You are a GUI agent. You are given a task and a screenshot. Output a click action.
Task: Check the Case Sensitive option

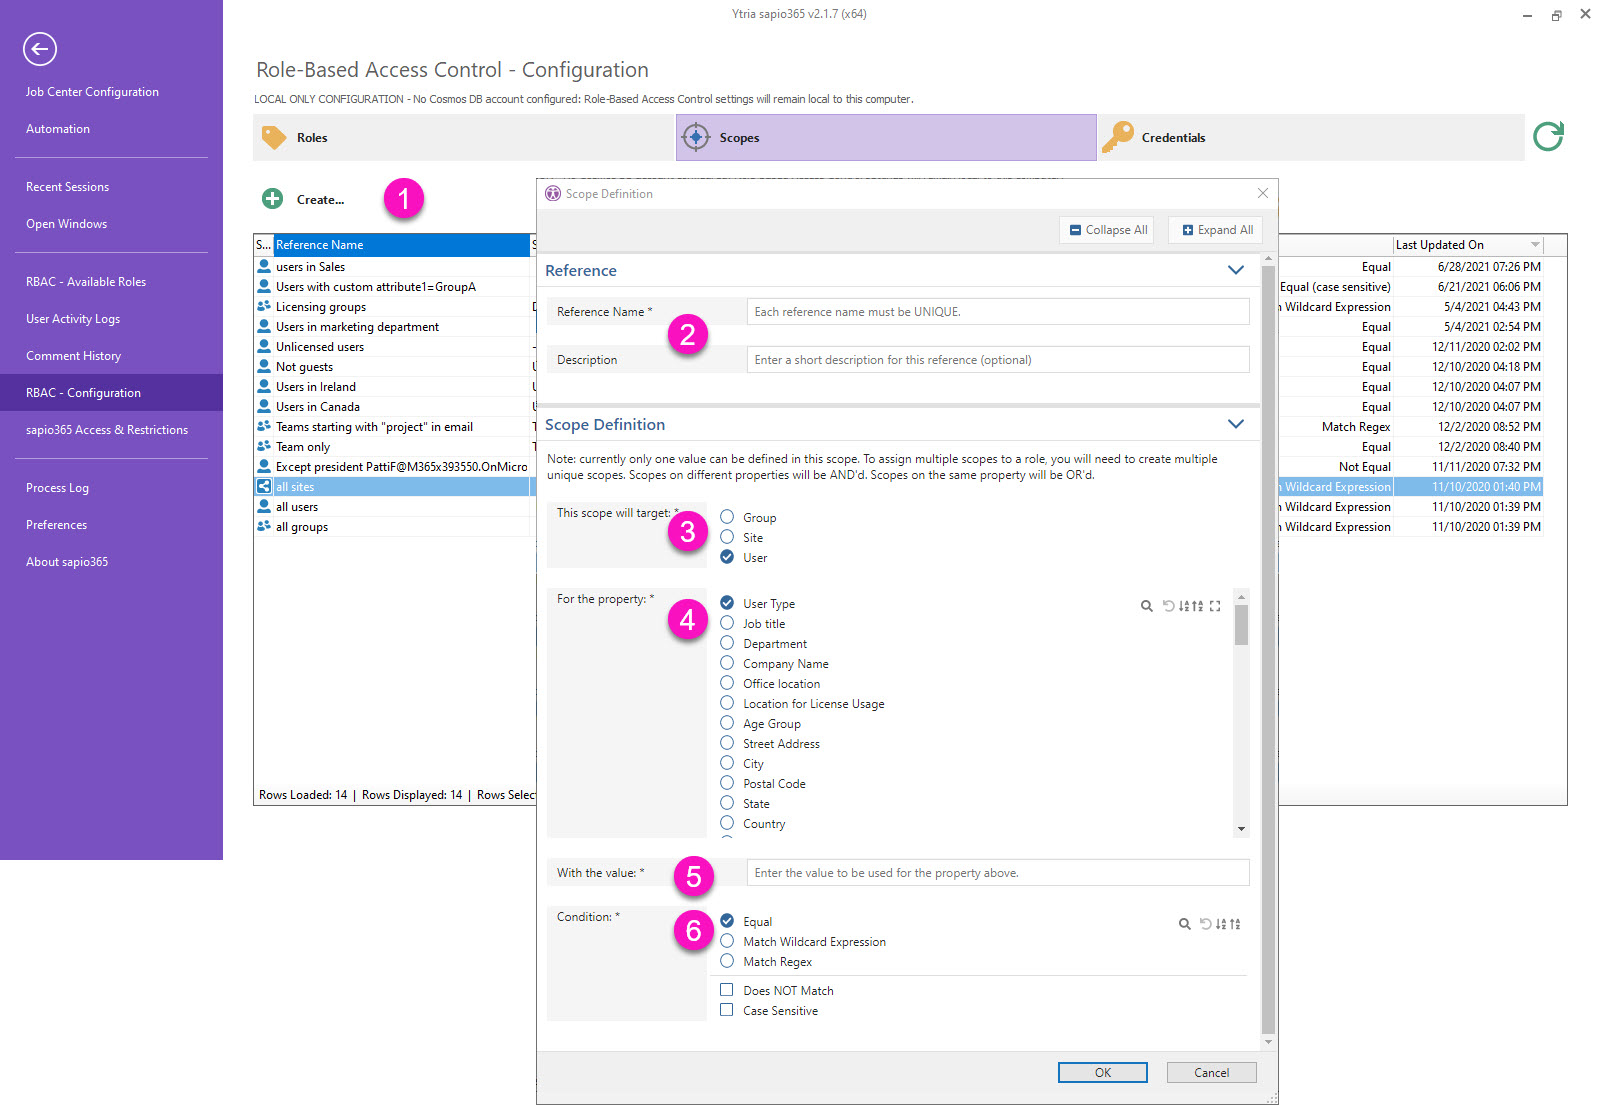[727, 1010]
